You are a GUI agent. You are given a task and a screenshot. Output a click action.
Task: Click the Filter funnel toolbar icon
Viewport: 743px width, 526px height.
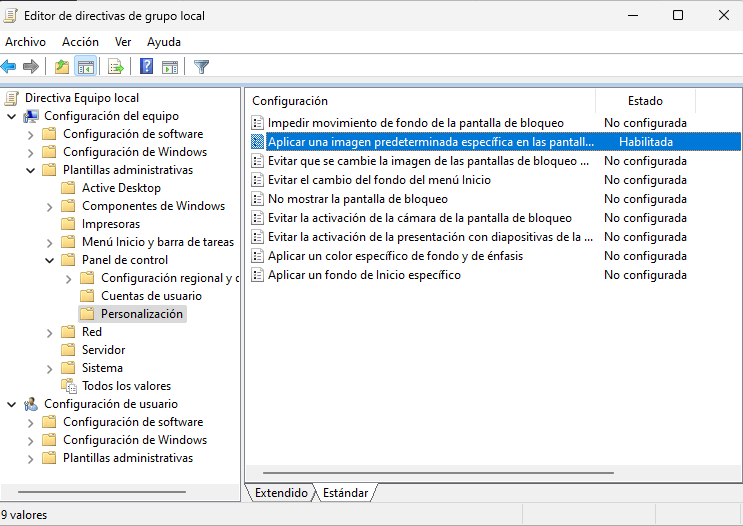coord(201,67)
